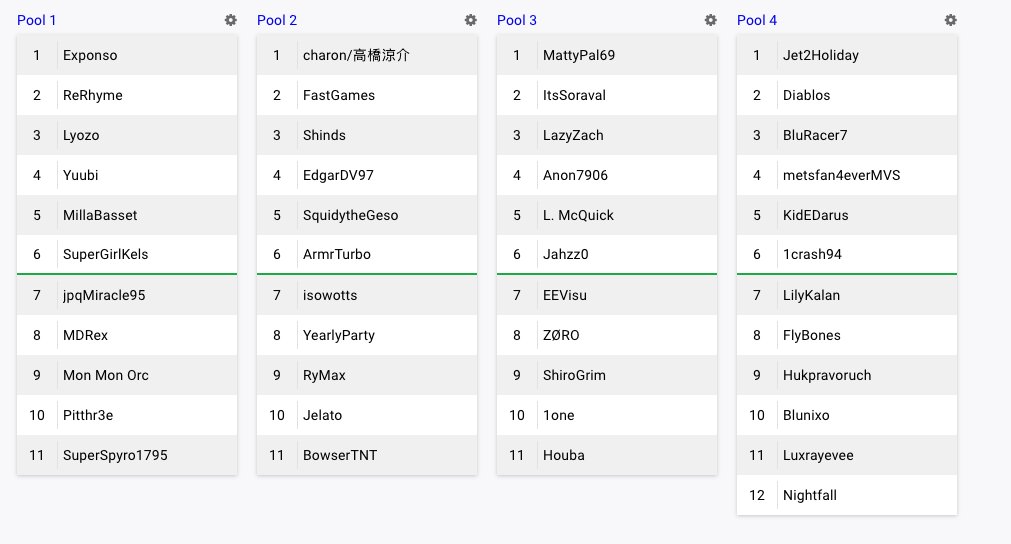This screenshot has height=544, width=1011.
Task: Click FlyBones row
Action: click(x=847, y=335)
